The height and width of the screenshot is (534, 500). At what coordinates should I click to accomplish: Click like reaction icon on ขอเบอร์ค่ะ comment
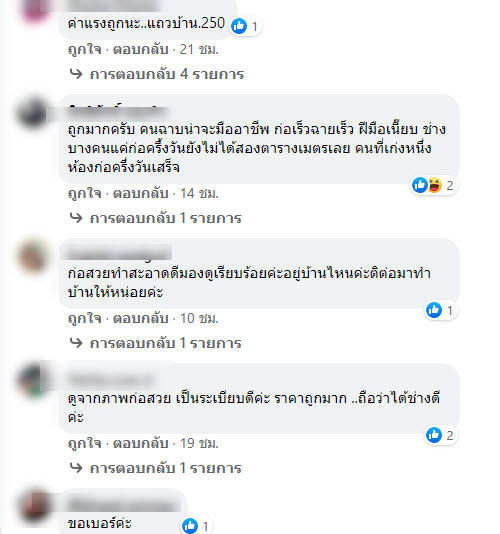coord(190,526)
